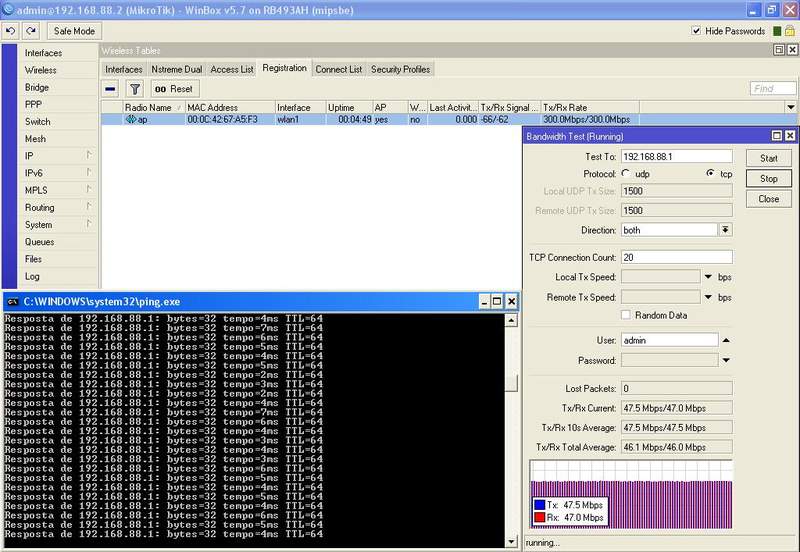Collapse the User field with the up arrow
The height and width of the screenshot is (552, 800).
[x=725, y=340]
